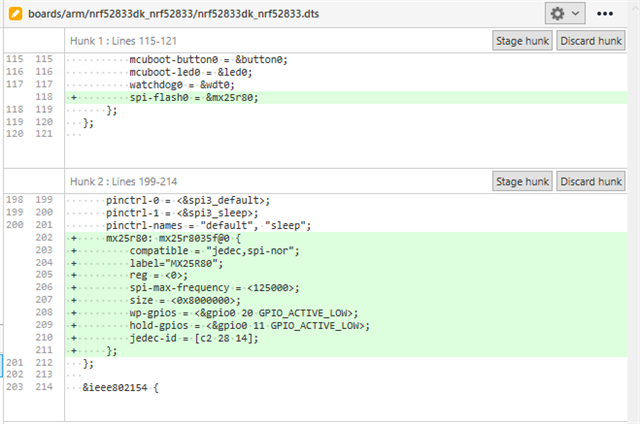Stage hunk 2 lines 199-214
The height and width of the screenshot is (424, 640).
(x=522, y=181)
